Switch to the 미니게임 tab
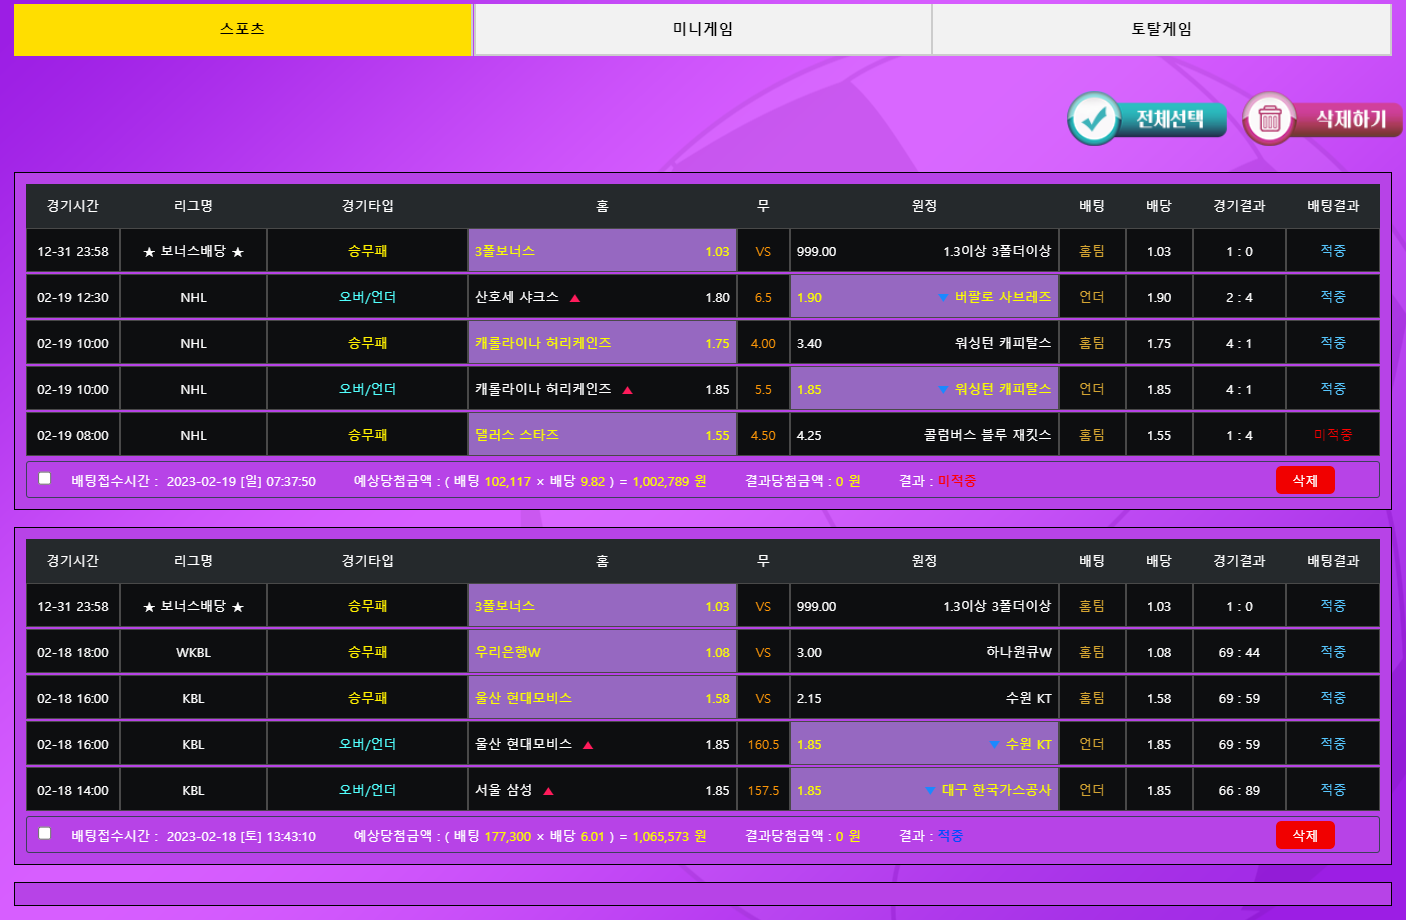The width and height of the screenshot is (1406, 920). pyautogui.click(x=702, y=29)
